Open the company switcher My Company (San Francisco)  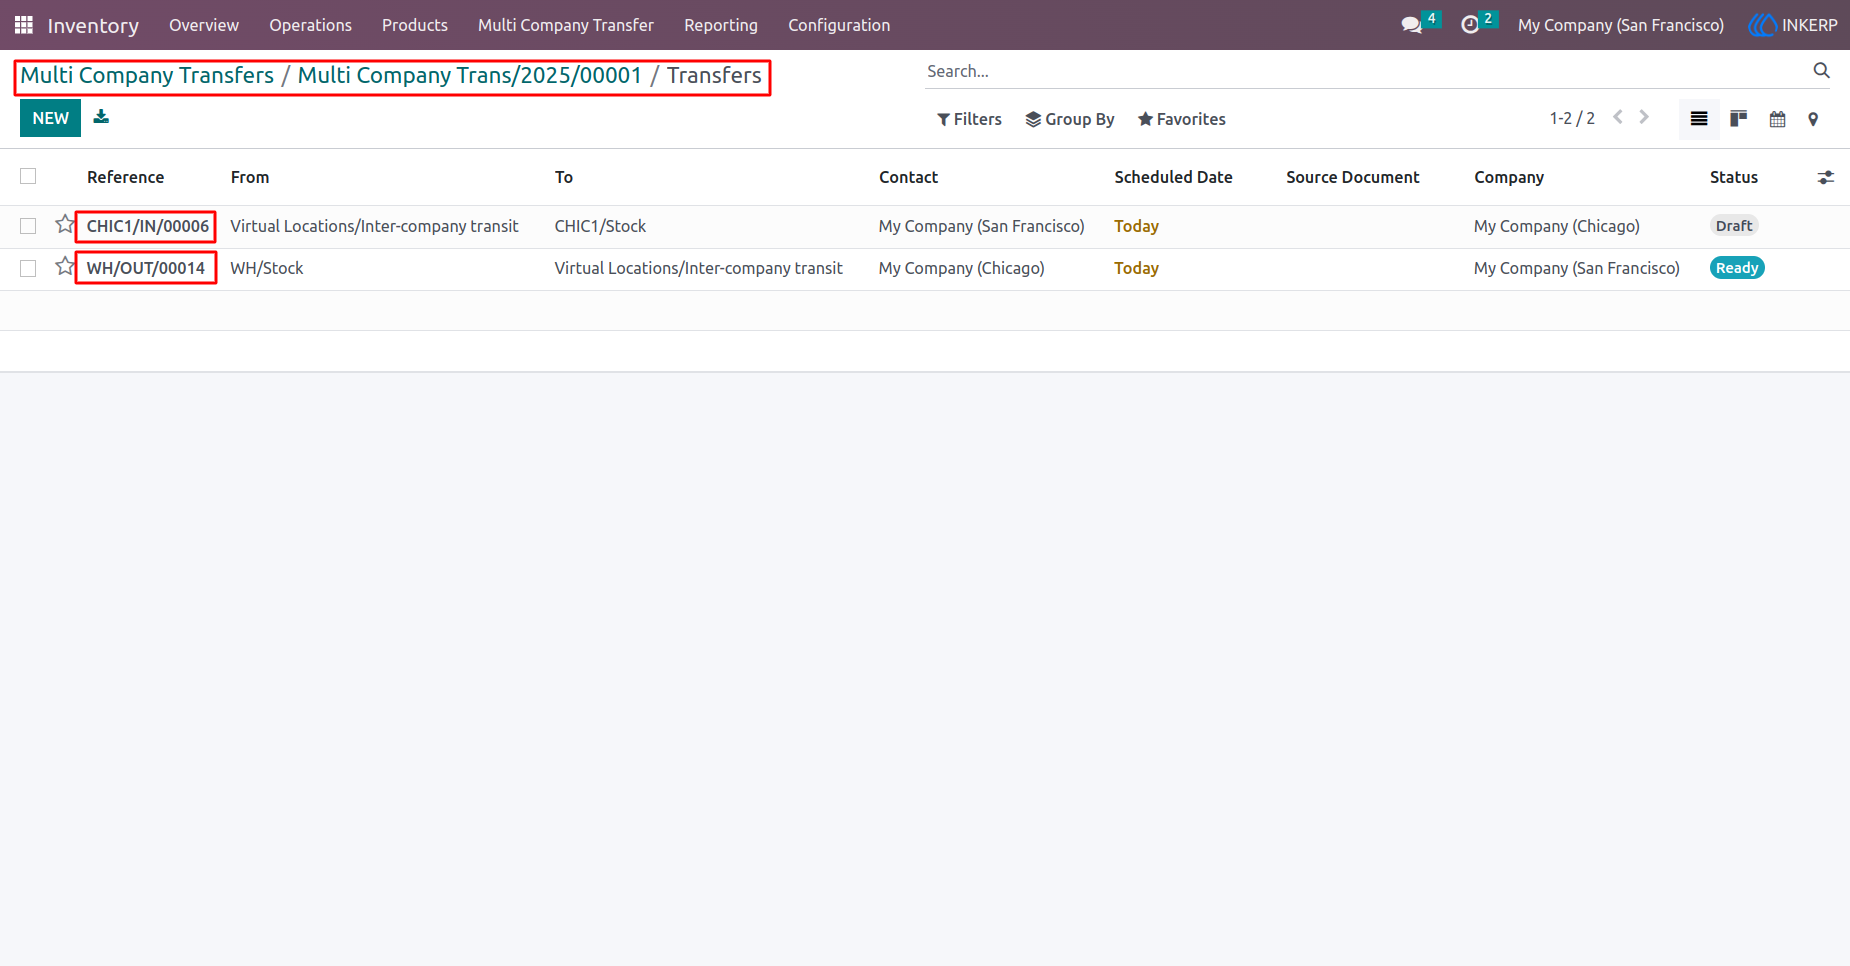(x=1621, y=25)
